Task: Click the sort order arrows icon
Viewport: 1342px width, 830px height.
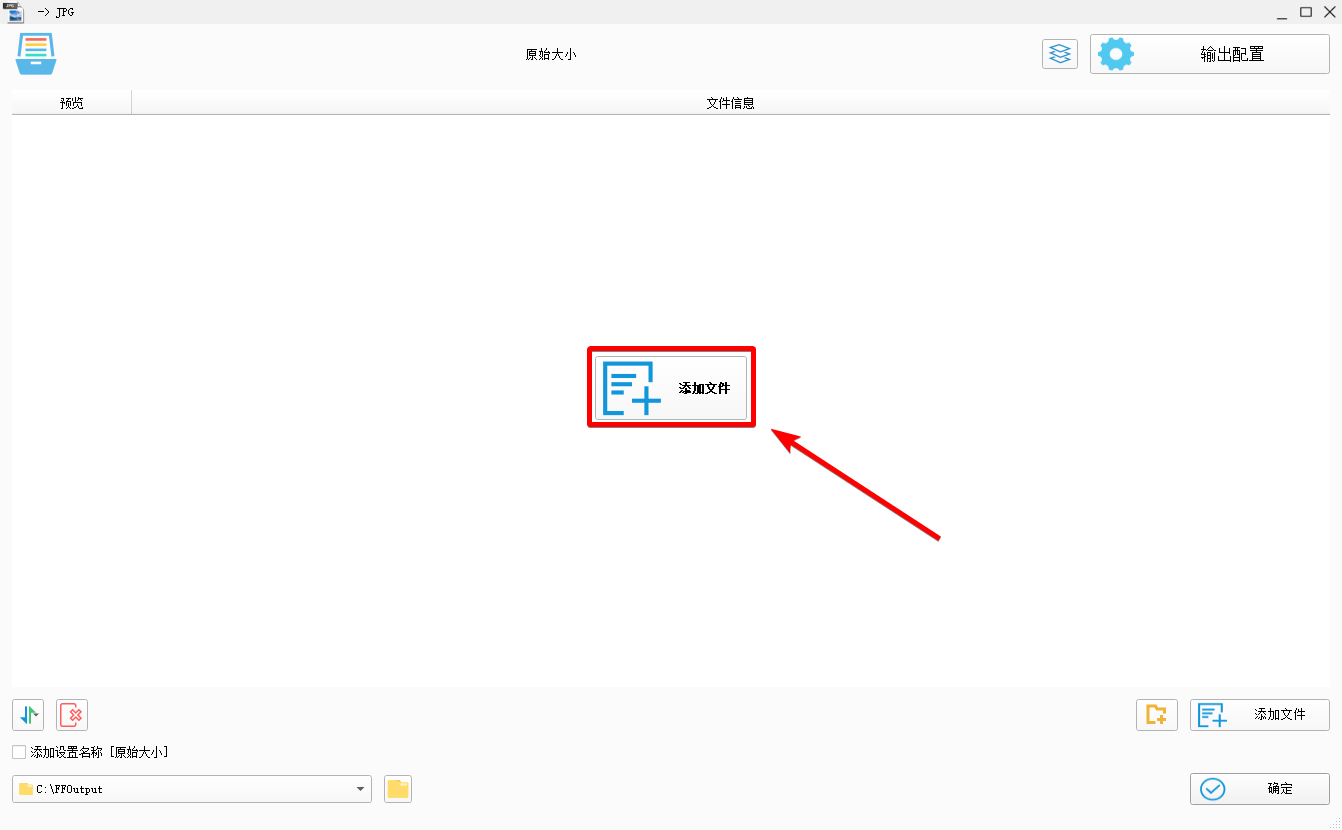Action: pos(28,715)
